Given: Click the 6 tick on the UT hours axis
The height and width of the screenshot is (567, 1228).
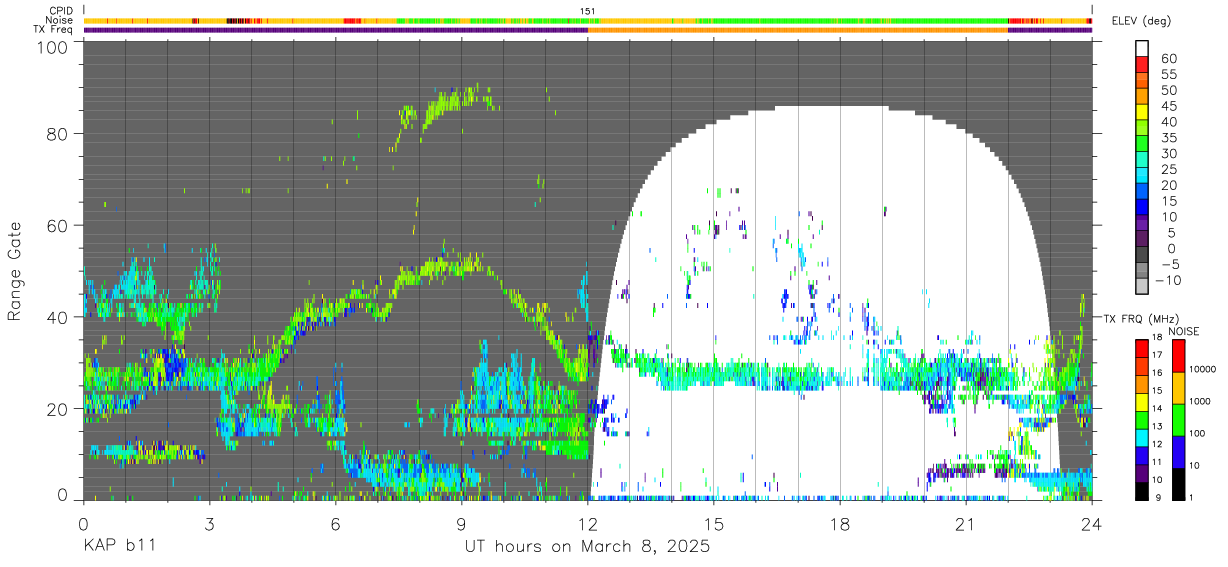Looking at the screenshot, I should [335, 523].
